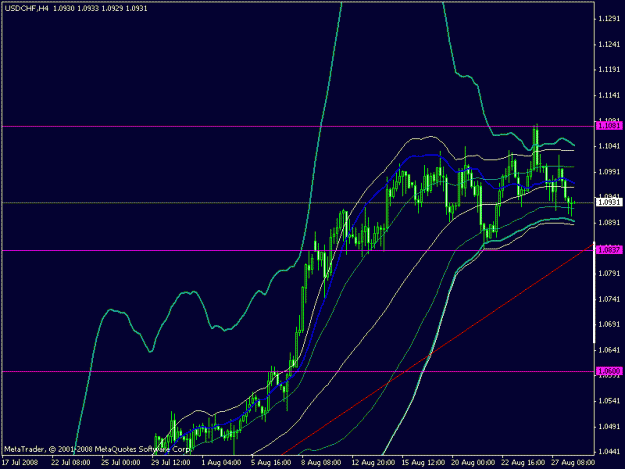
Task: Click the 25 Jul 00:00 time label
Action: [120, 462]
